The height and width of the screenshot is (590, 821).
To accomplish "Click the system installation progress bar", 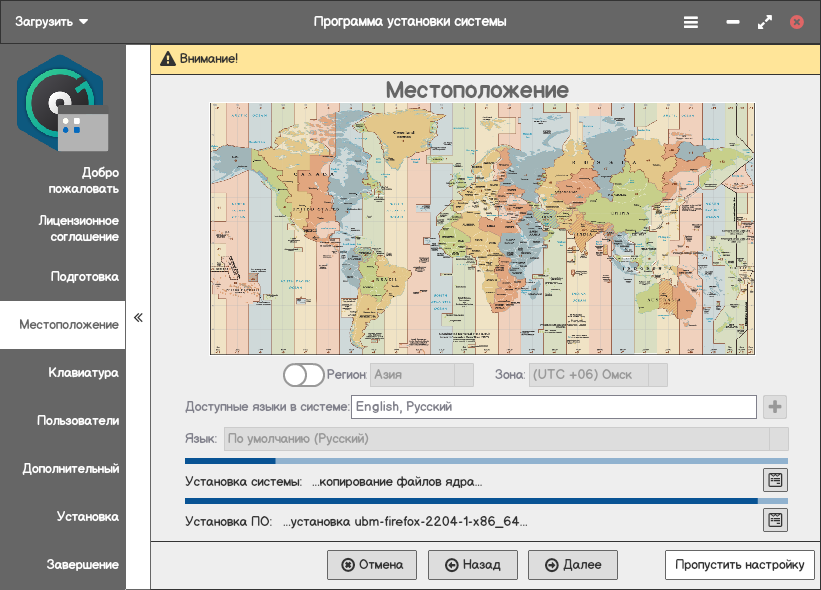I will (x=486, y=461).
